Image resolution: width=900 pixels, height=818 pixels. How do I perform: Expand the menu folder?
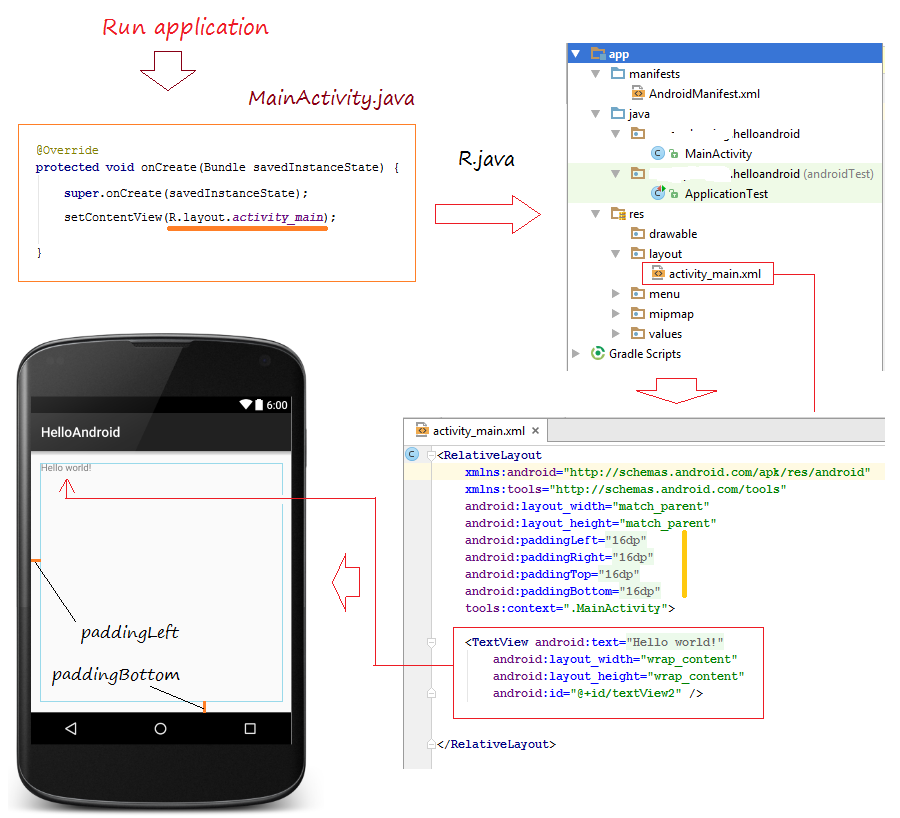pos(615,294)
